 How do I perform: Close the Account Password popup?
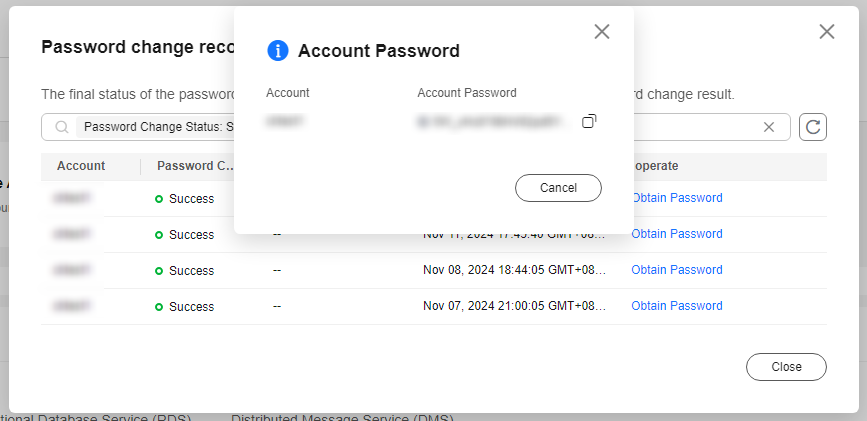602,32
